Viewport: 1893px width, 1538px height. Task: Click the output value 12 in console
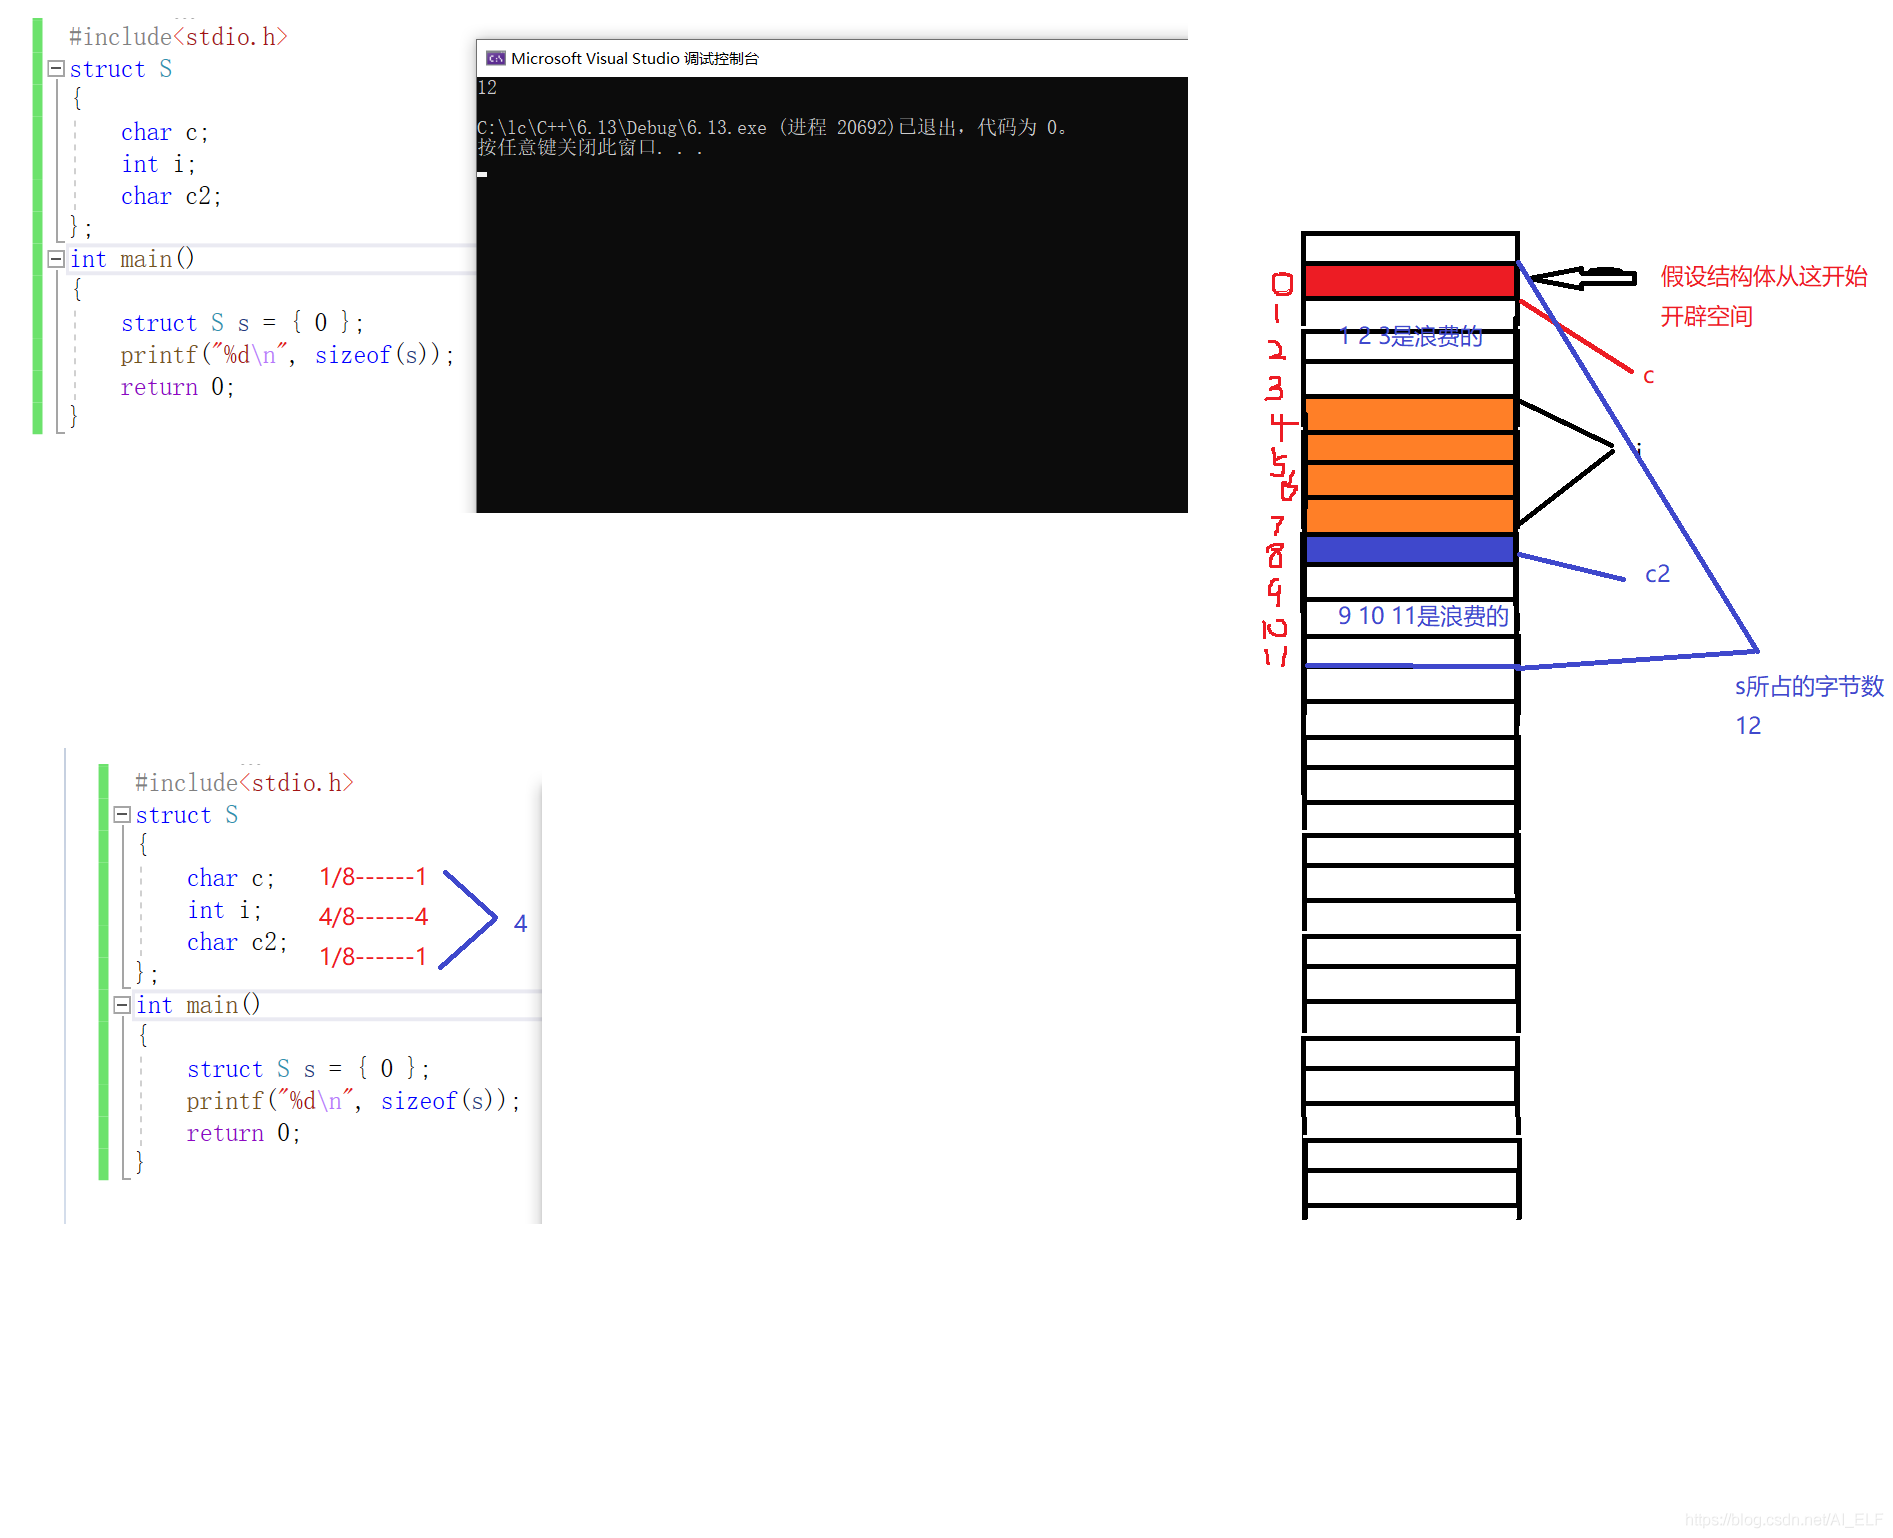(x=487, y=88)
